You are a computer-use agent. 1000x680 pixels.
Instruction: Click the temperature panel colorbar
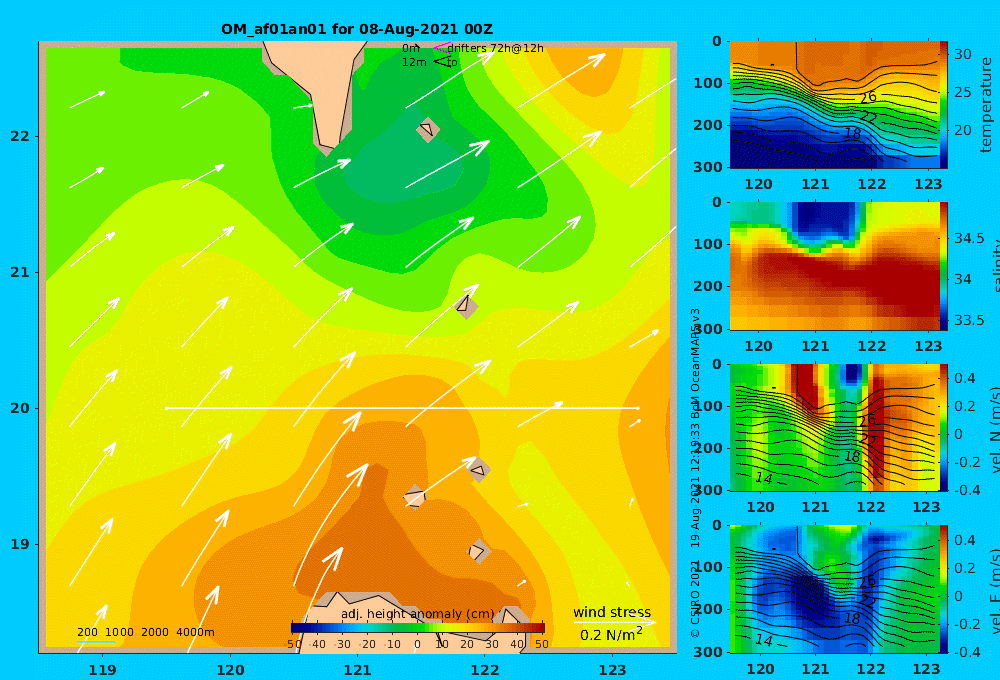pos(944,105)
